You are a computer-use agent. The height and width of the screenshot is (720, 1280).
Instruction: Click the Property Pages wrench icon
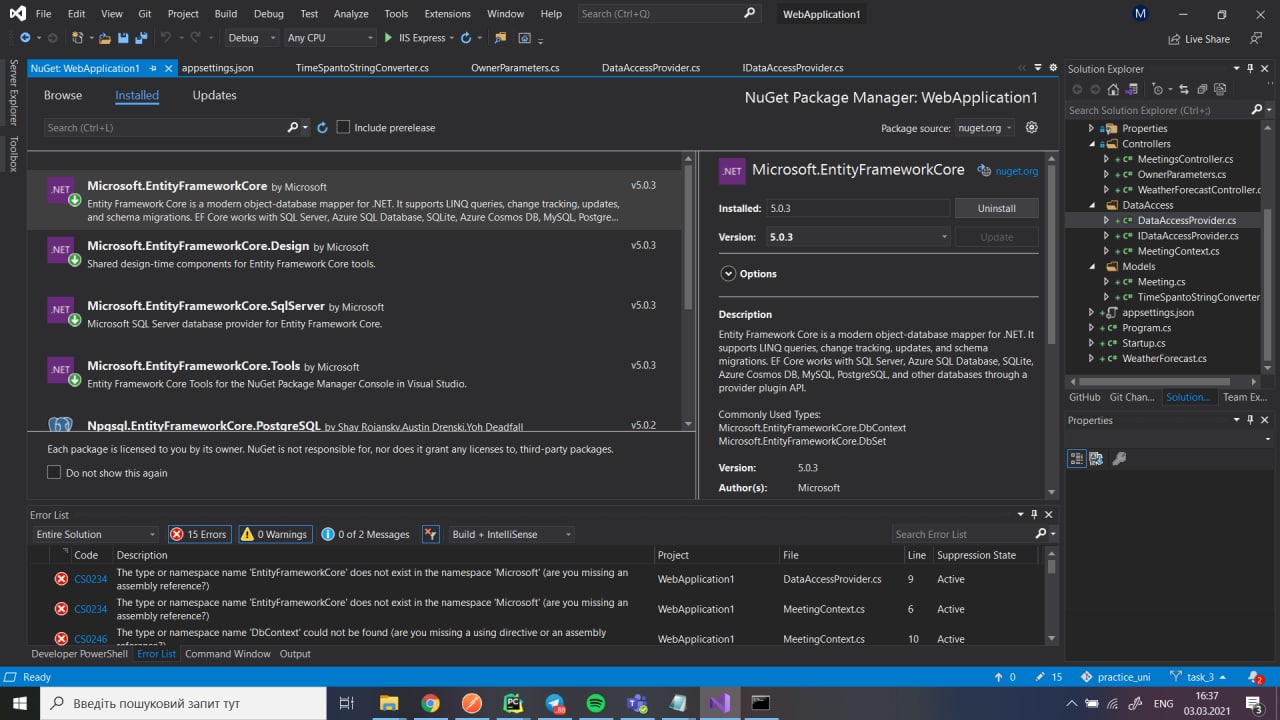(1119, 458)
